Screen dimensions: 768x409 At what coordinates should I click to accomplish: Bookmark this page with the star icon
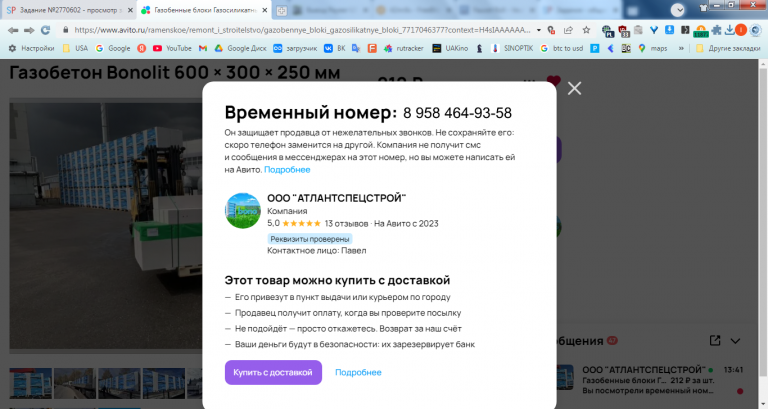[586, 30]
